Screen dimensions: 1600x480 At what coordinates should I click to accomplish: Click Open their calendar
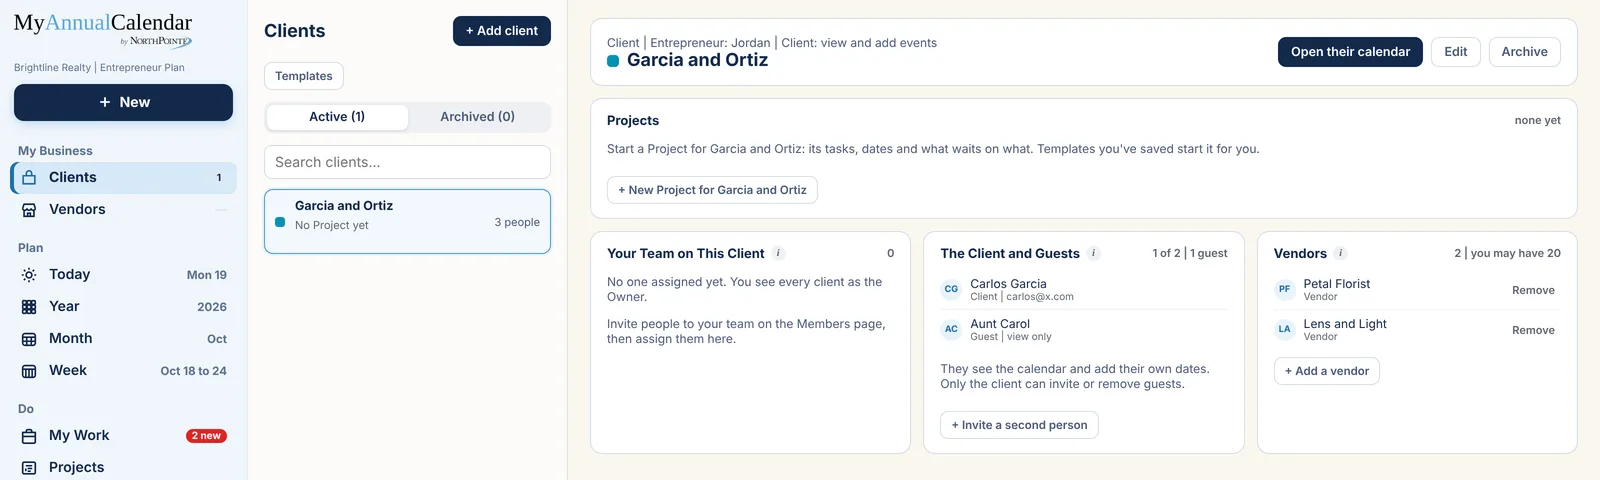point(1350,52)
